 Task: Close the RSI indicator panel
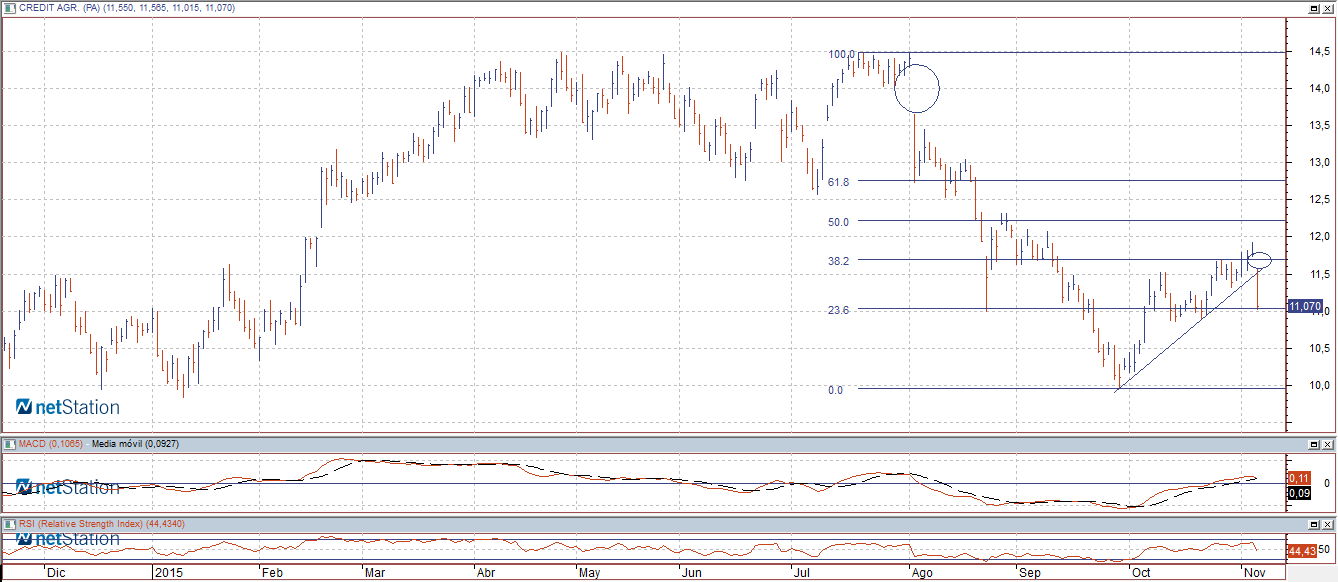pos(1328,523)
